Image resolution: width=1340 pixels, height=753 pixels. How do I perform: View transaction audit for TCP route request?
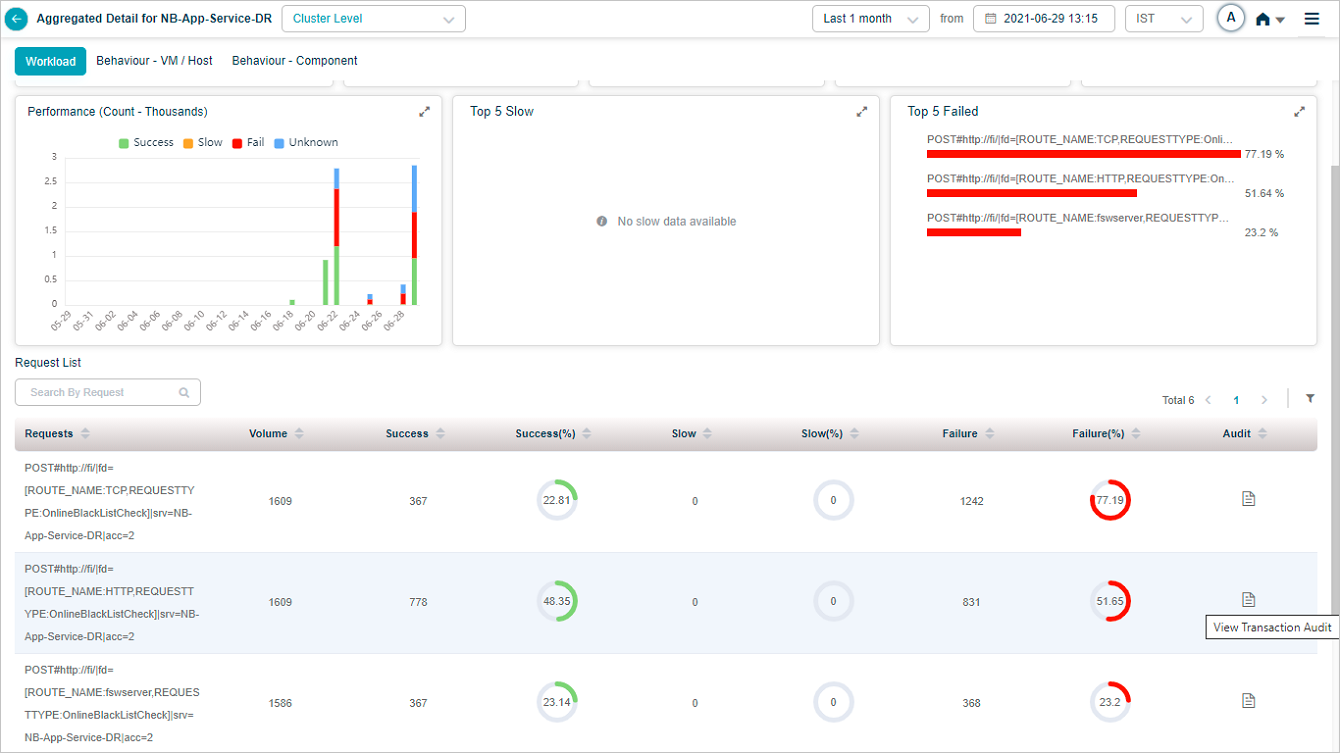click(1248, 499)
